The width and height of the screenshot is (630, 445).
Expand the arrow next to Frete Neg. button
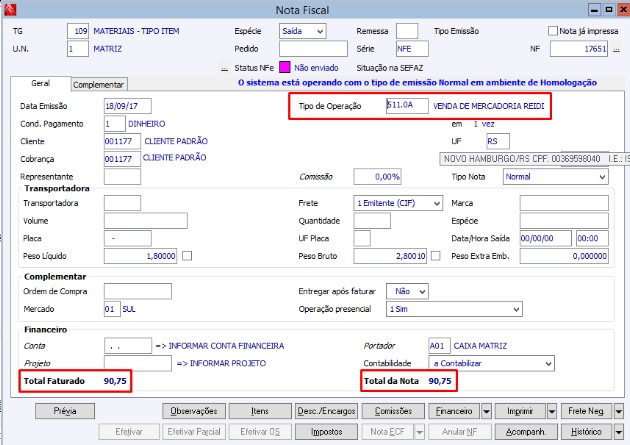tap(619, 411)
